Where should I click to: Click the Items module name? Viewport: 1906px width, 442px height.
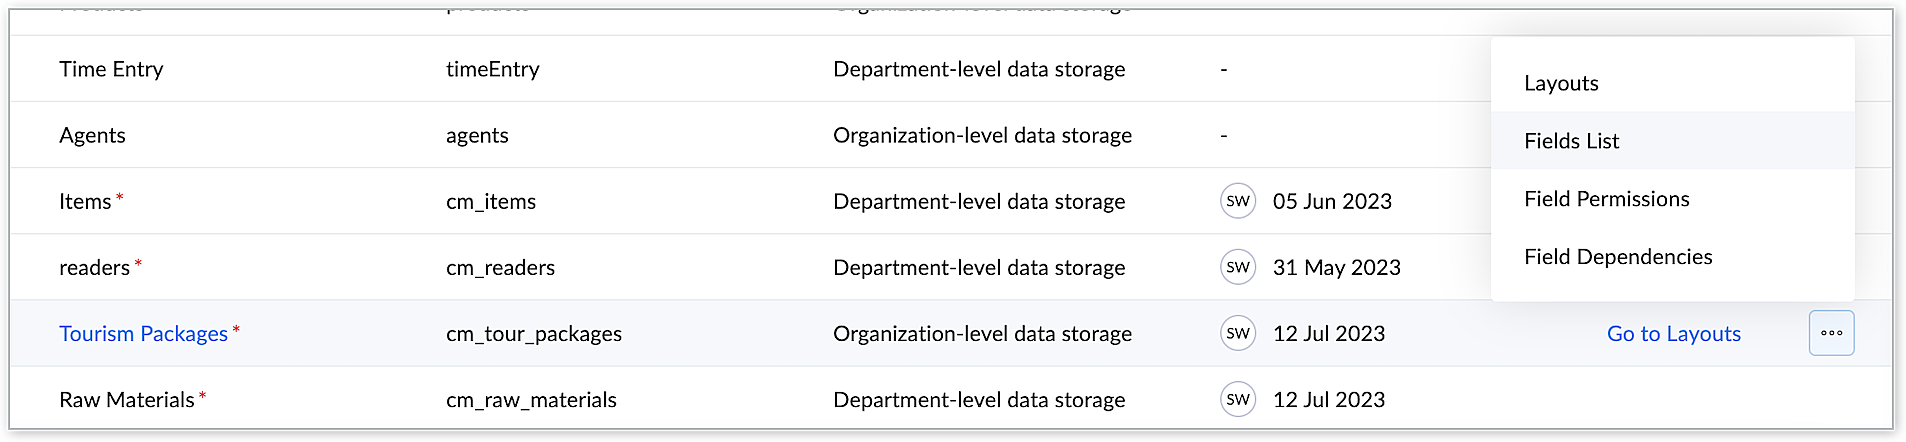point(85,202)
